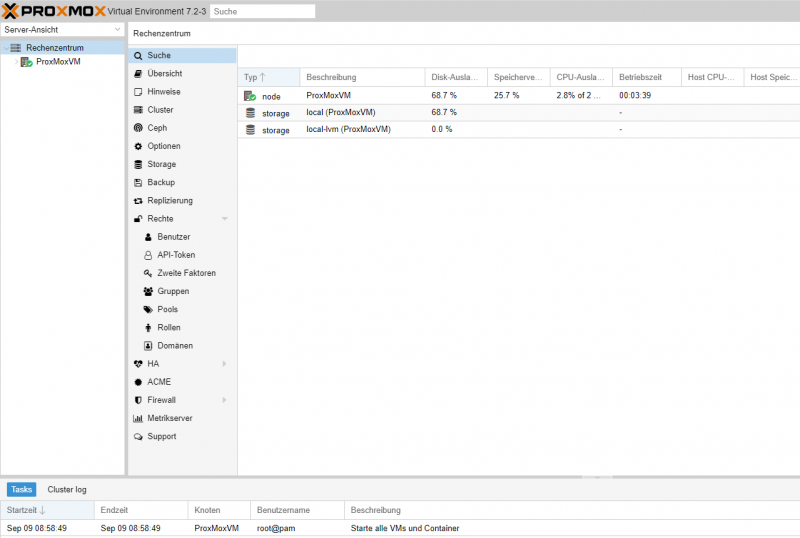
Task: Click the ProxMoxVM node status icon in tree
Action: click(x=27, y=62)
